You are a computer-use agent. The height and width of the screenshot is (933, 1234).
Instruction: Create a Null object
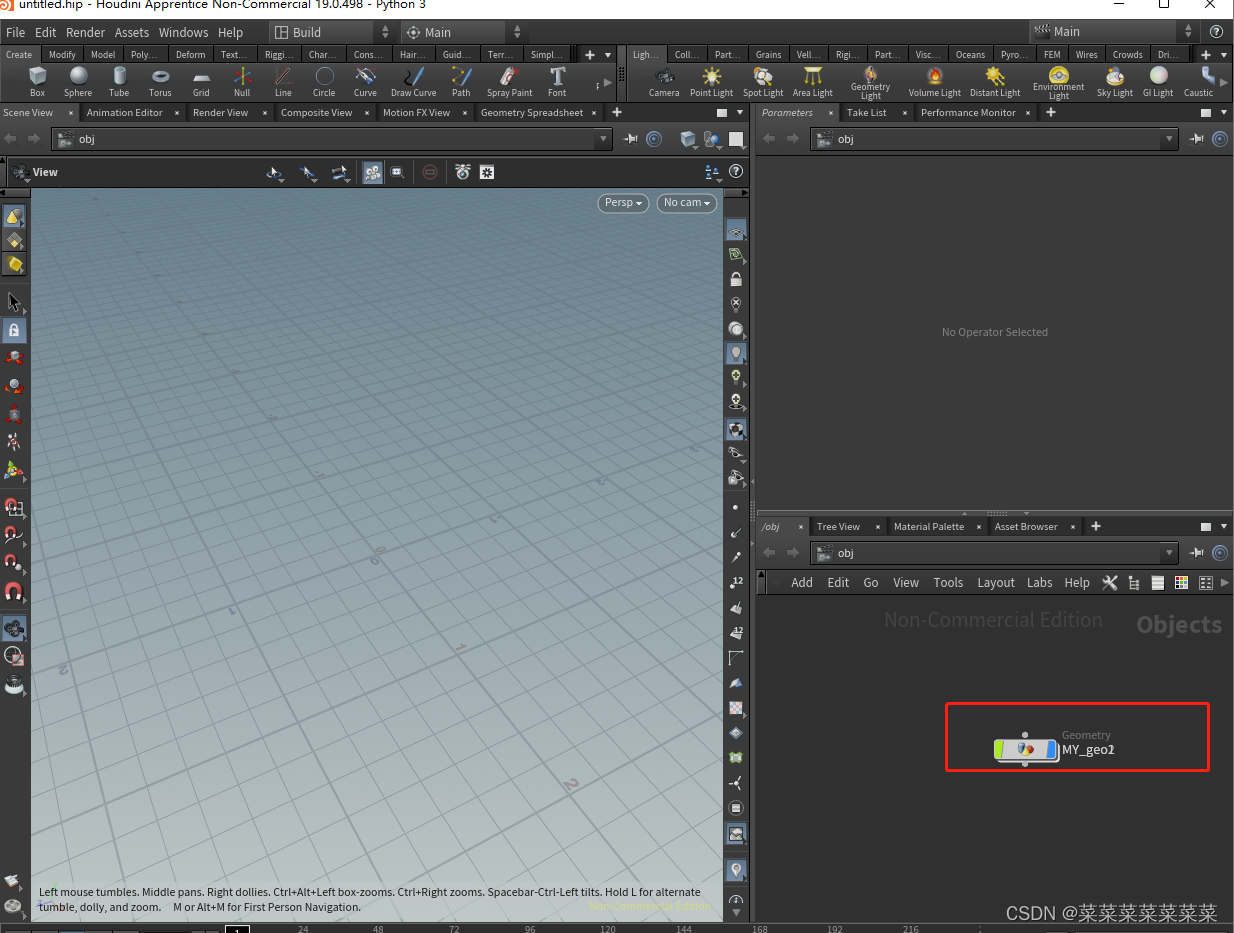click(242, 81)
